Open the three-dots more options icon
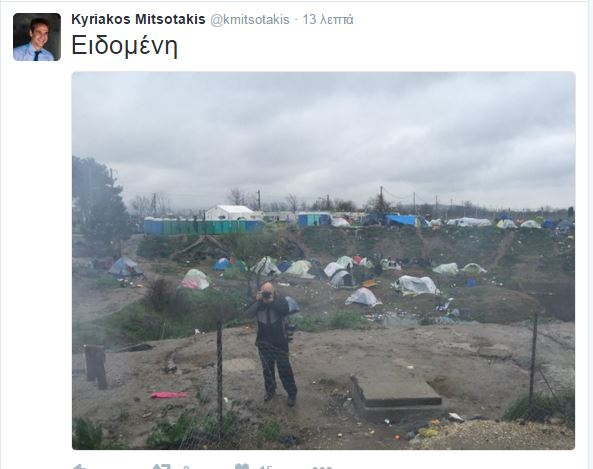The image size is (593, 469). tap(322, 468)
